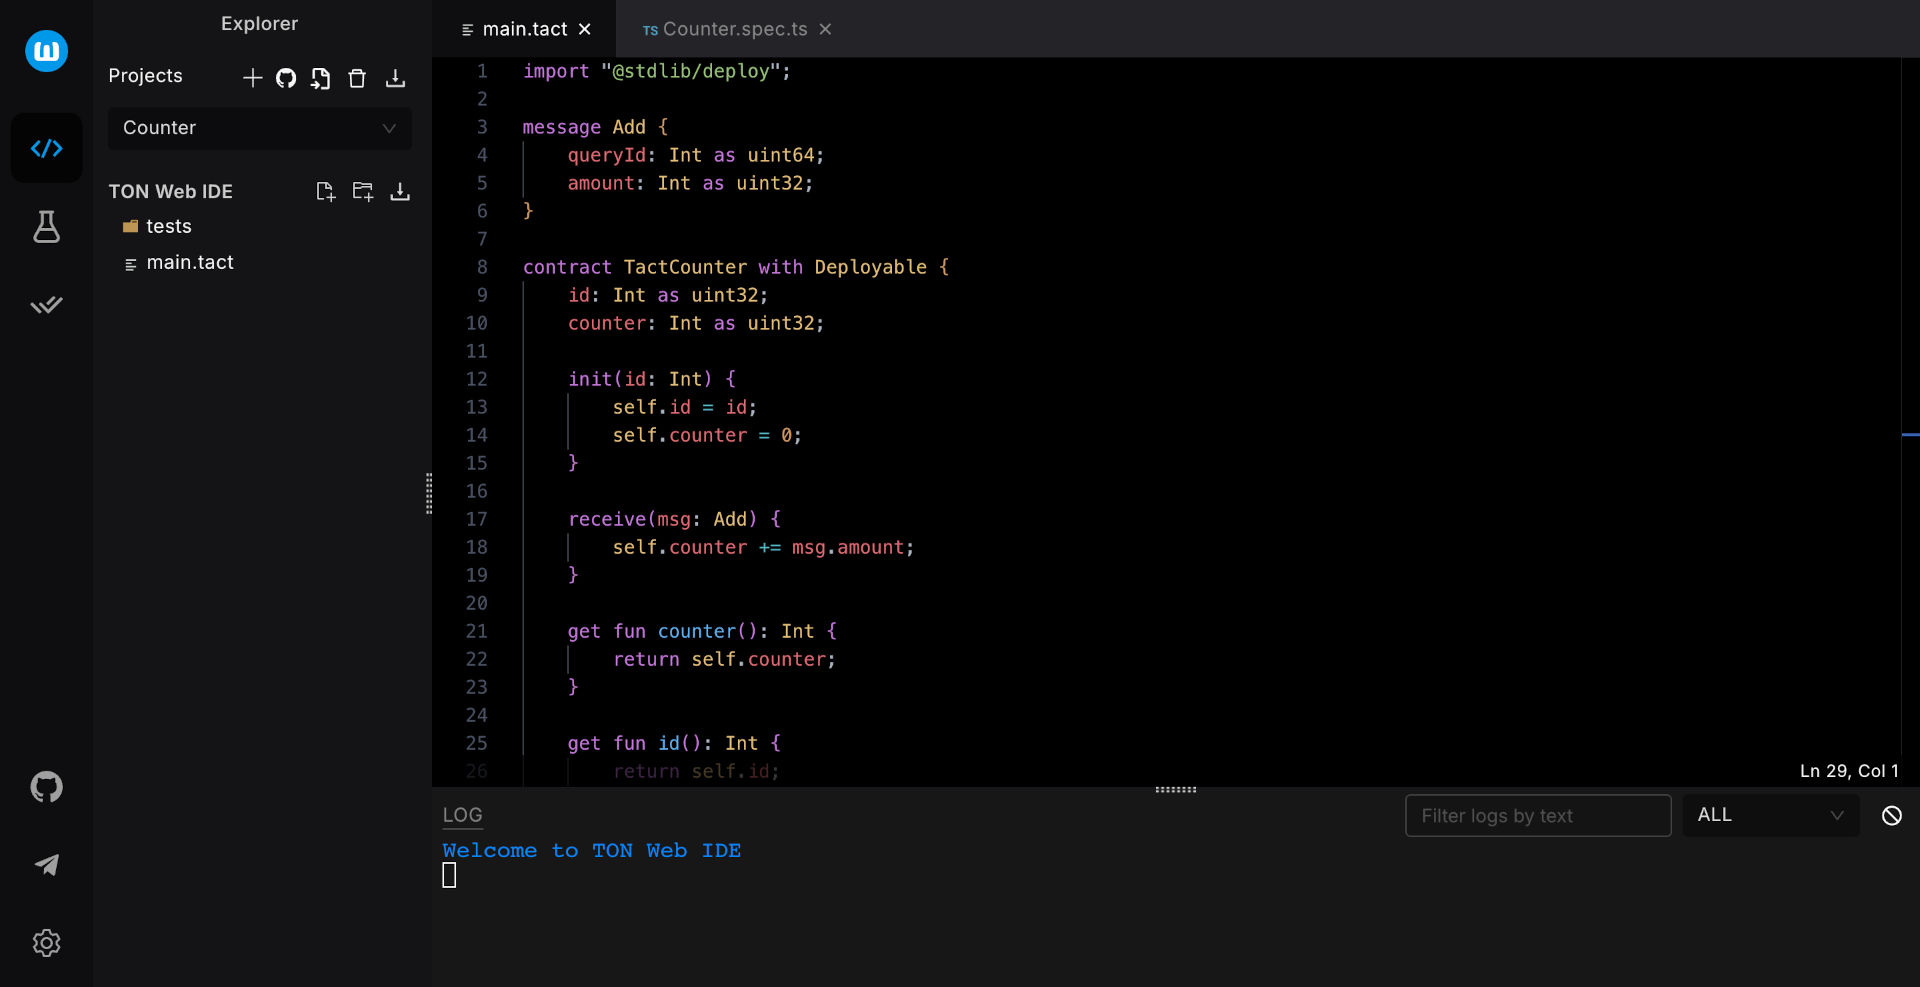1920x987 pixels.
Task: Create a new file in TON Web IDE
Action: (325, 191)
